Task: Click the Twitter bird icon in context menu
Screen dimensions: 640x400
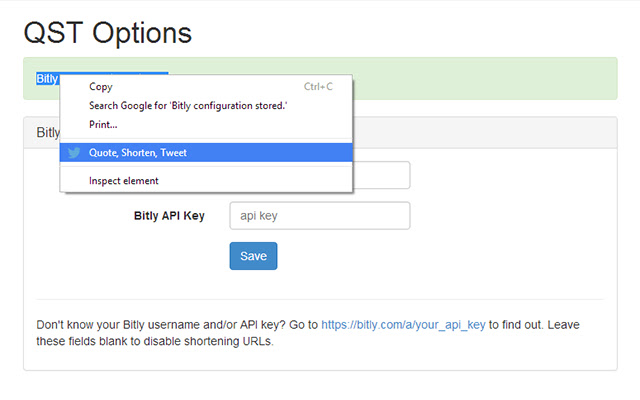Action: click(74, 153)
